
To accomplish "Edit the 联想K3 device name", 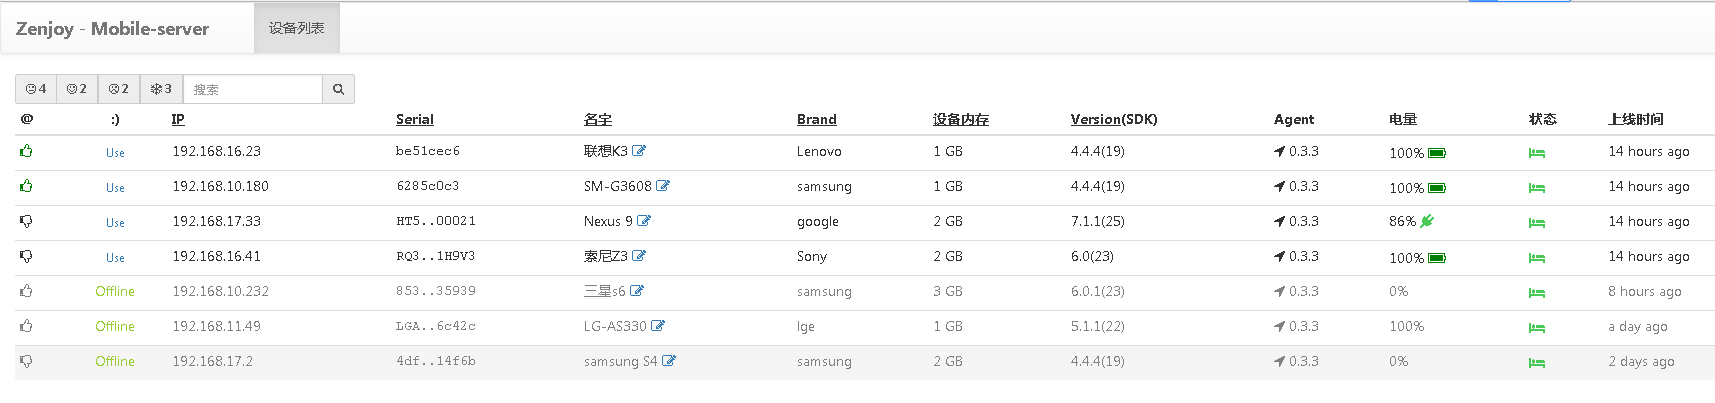I will [x=639, y=151].
